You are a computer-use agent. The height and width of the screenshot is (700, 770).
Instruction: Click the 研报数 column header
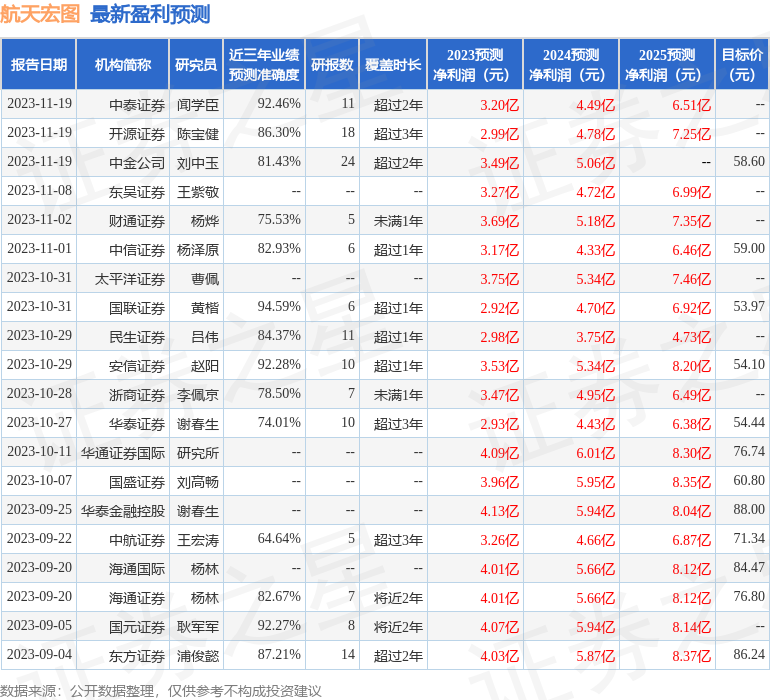pos(332,64)
